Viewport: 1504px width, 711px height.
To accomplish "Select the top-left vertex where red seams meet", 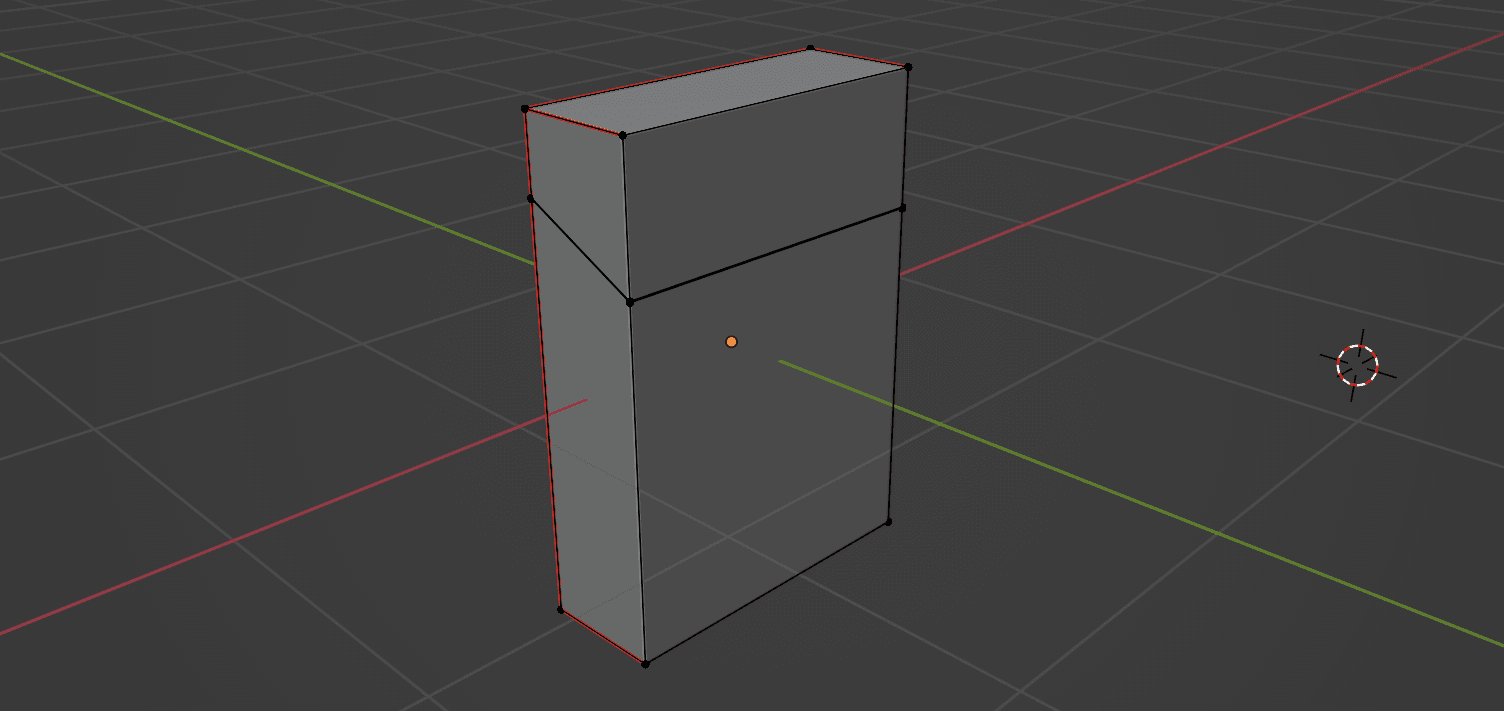I will 525,108.
